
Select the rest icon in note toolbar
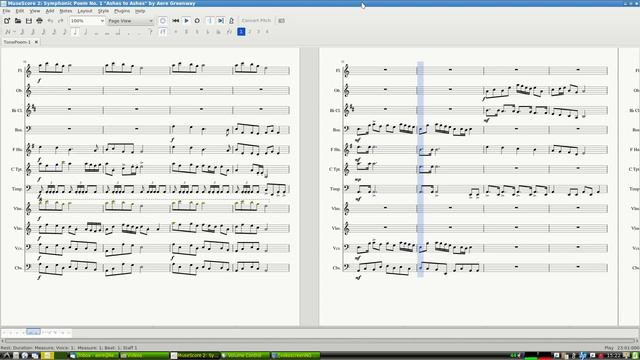point(151,31)
